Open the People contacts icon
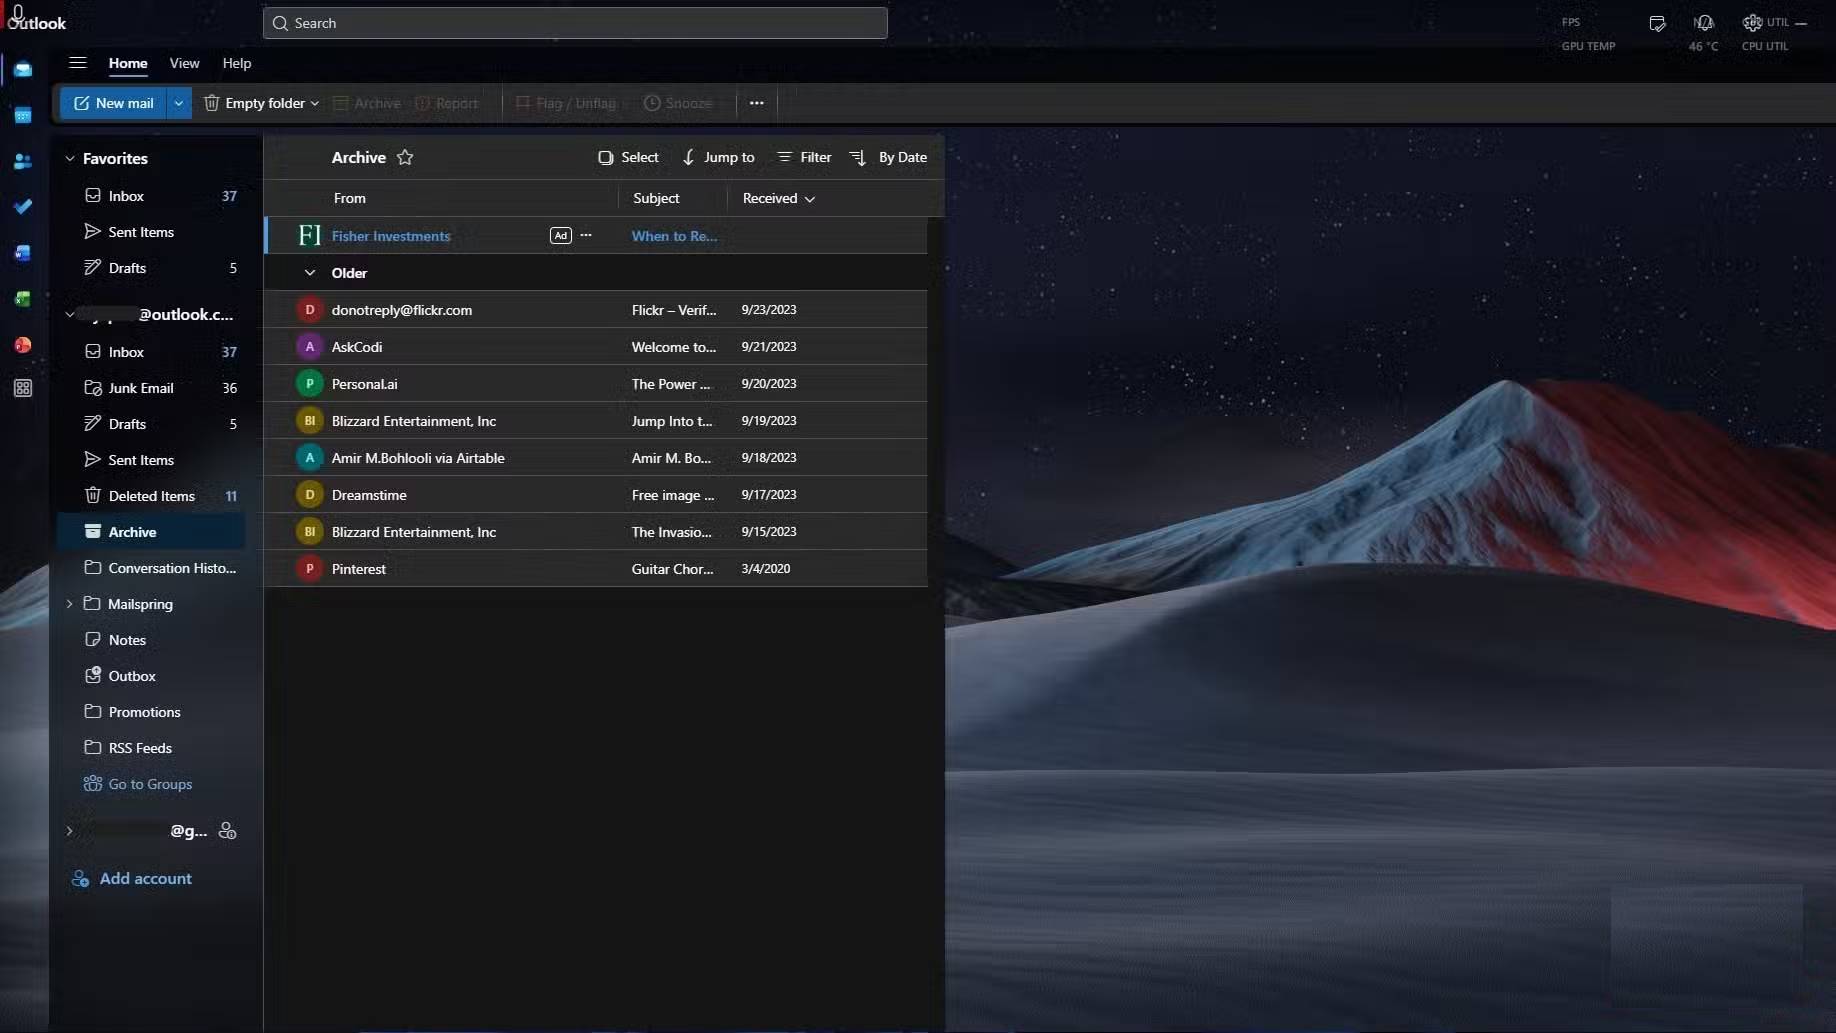Image resolution: width=1836 pixels, height=1033 pixels. [23, 162]
